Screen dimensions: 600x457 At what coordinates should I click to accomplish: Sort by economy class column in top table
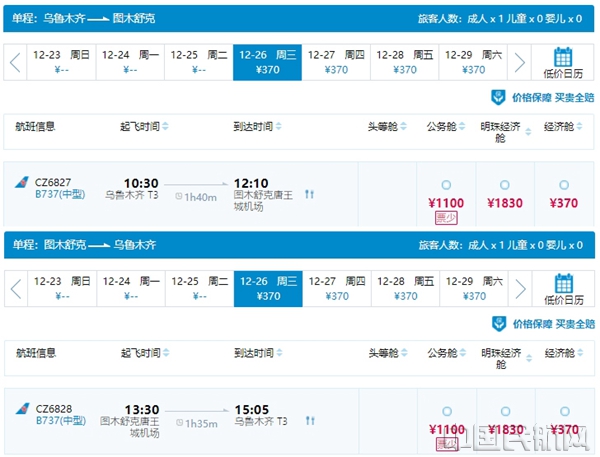pos(564,127)
